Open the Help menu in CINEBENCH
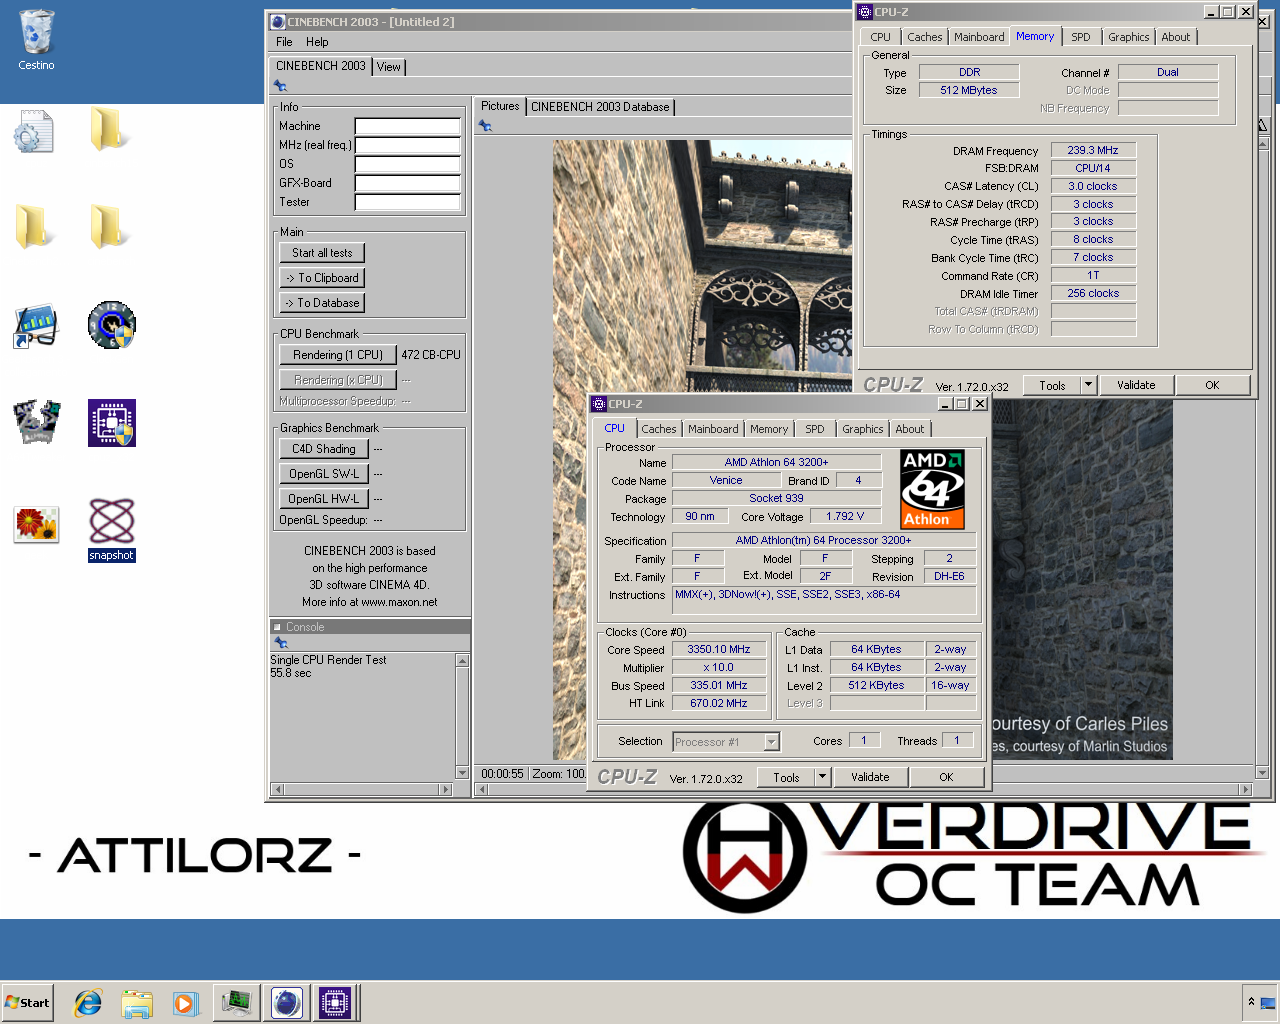The height and width of the screenshot is (1024, 1280). [x=317, y=42]
